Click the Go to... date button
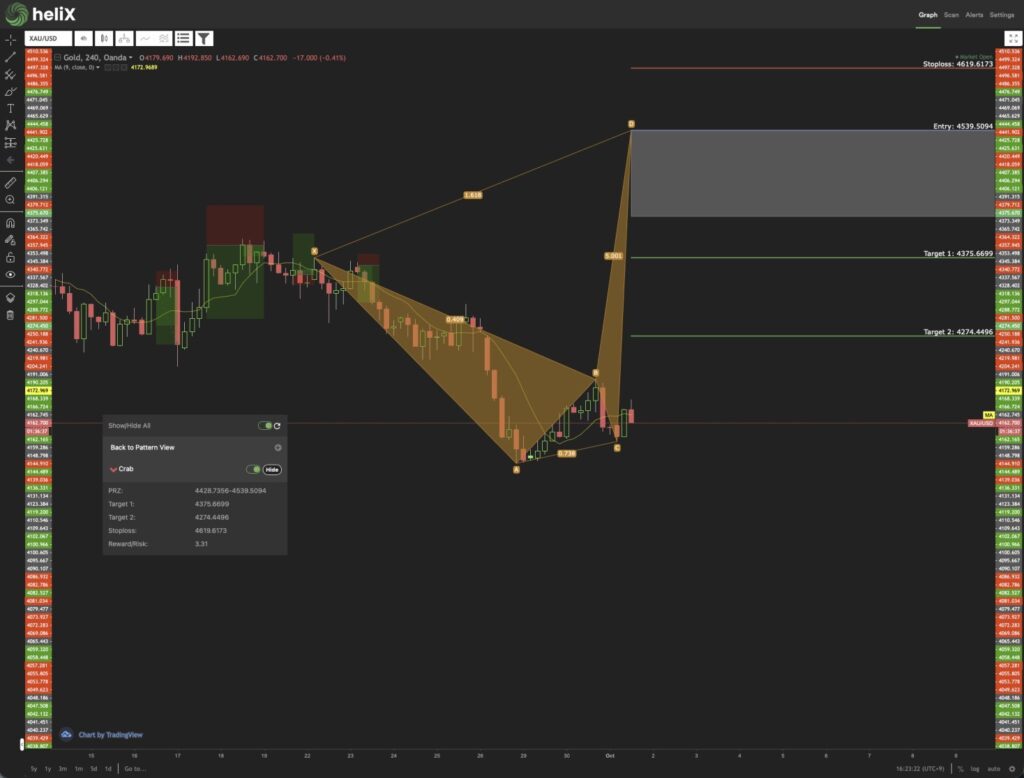1024x778 pixels. [x=135, y=769]
